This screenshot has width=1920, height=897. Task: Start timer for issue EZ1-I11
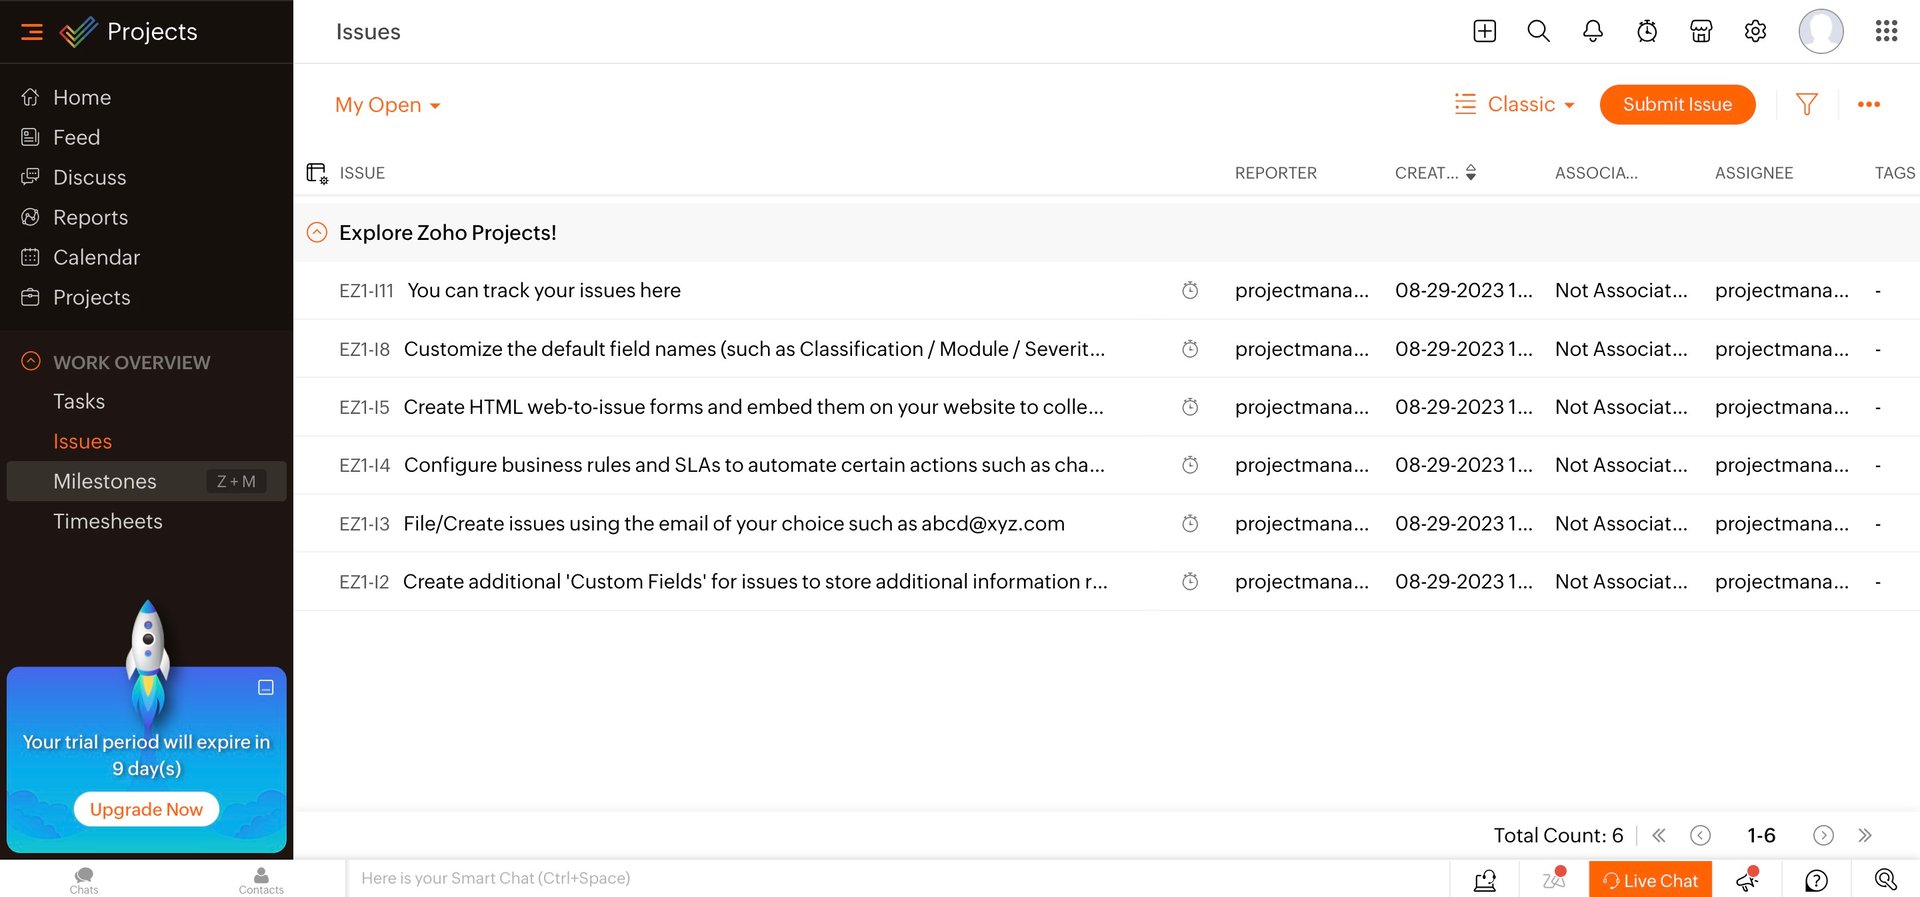(1190, 291)
